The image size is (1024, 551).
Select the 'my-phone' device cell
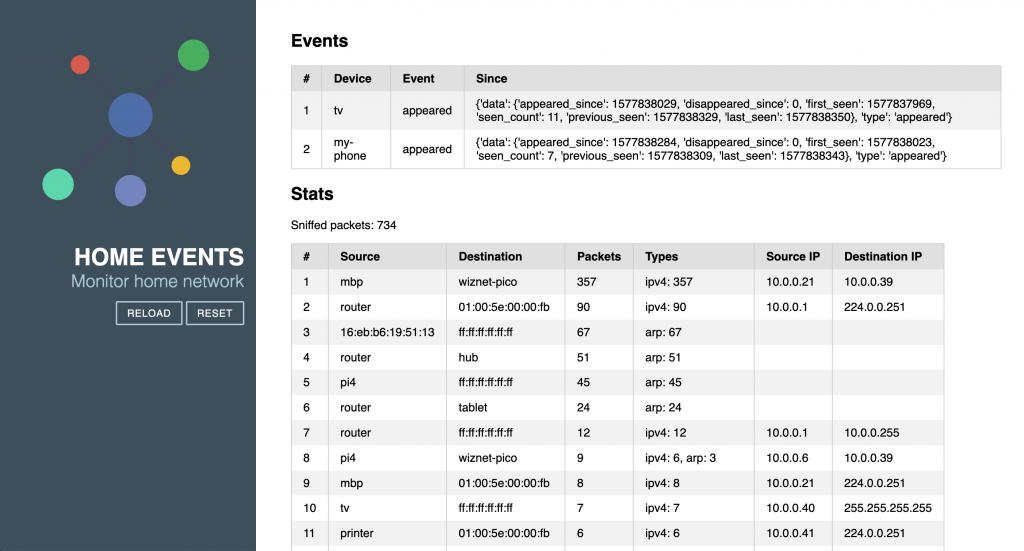(x=349, y=149)
